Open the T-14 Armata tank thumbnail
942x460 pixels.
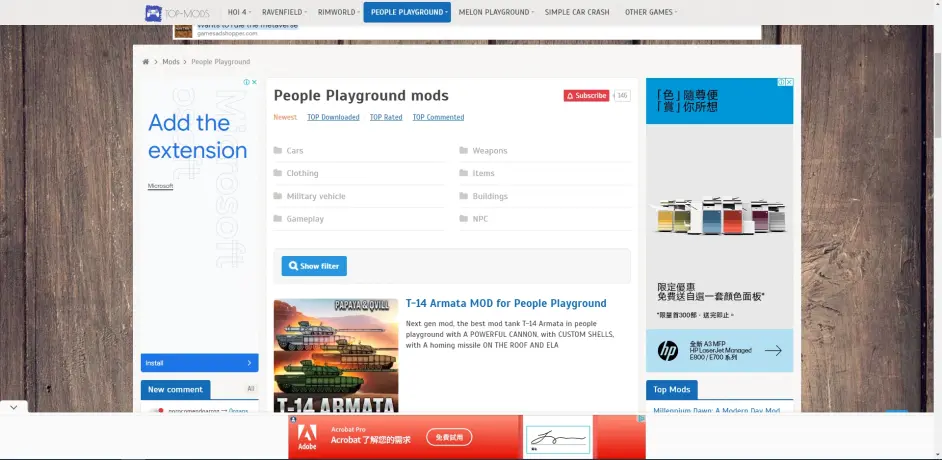click(x=336, y=356)
